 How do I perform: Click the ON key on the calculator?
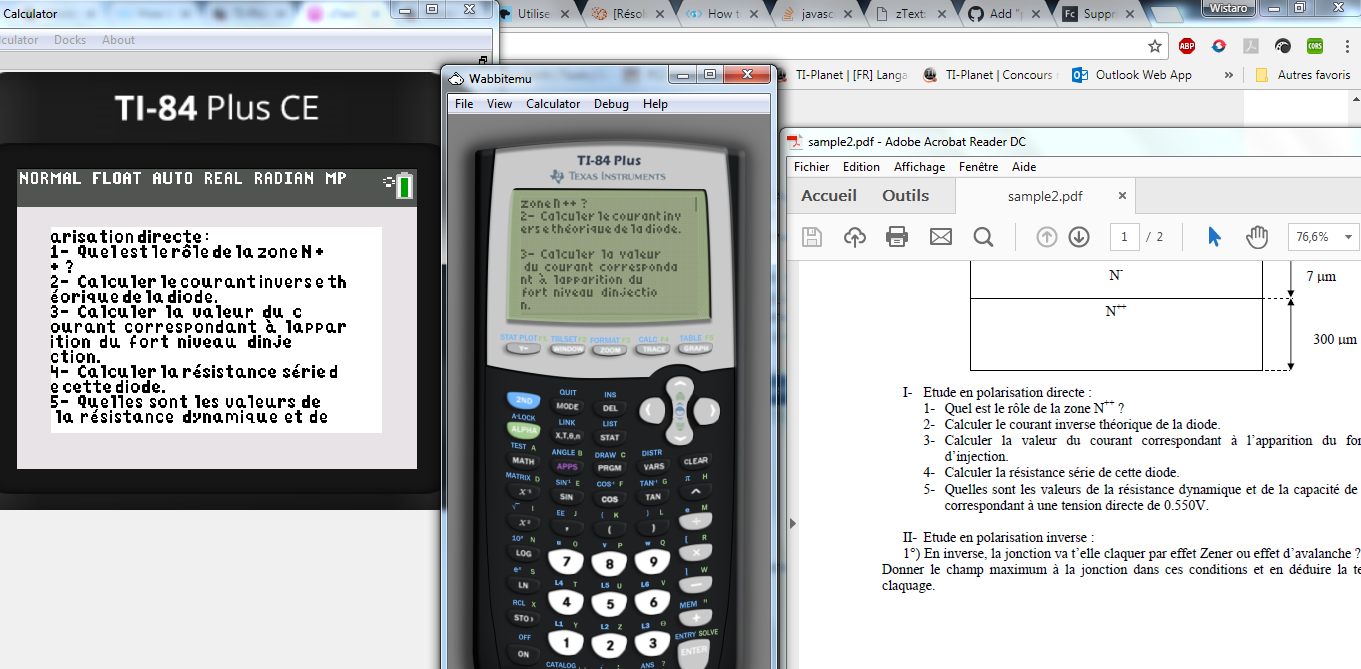tap(523, 654)
